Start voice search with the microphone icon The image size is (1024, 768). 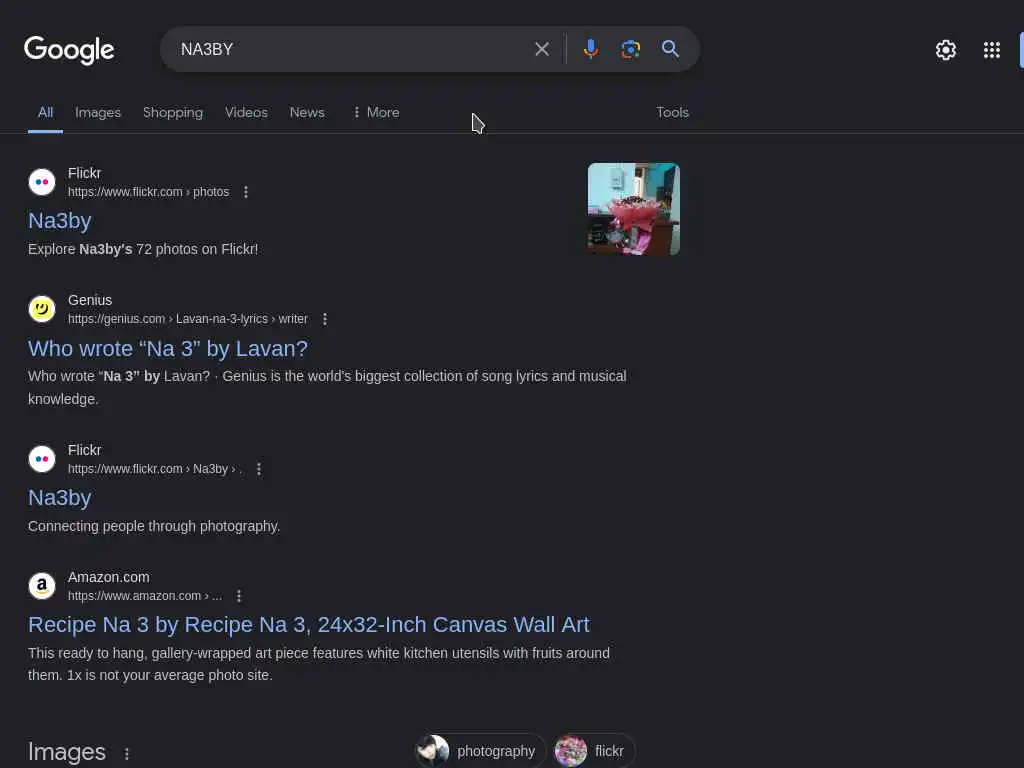point(590,49)
